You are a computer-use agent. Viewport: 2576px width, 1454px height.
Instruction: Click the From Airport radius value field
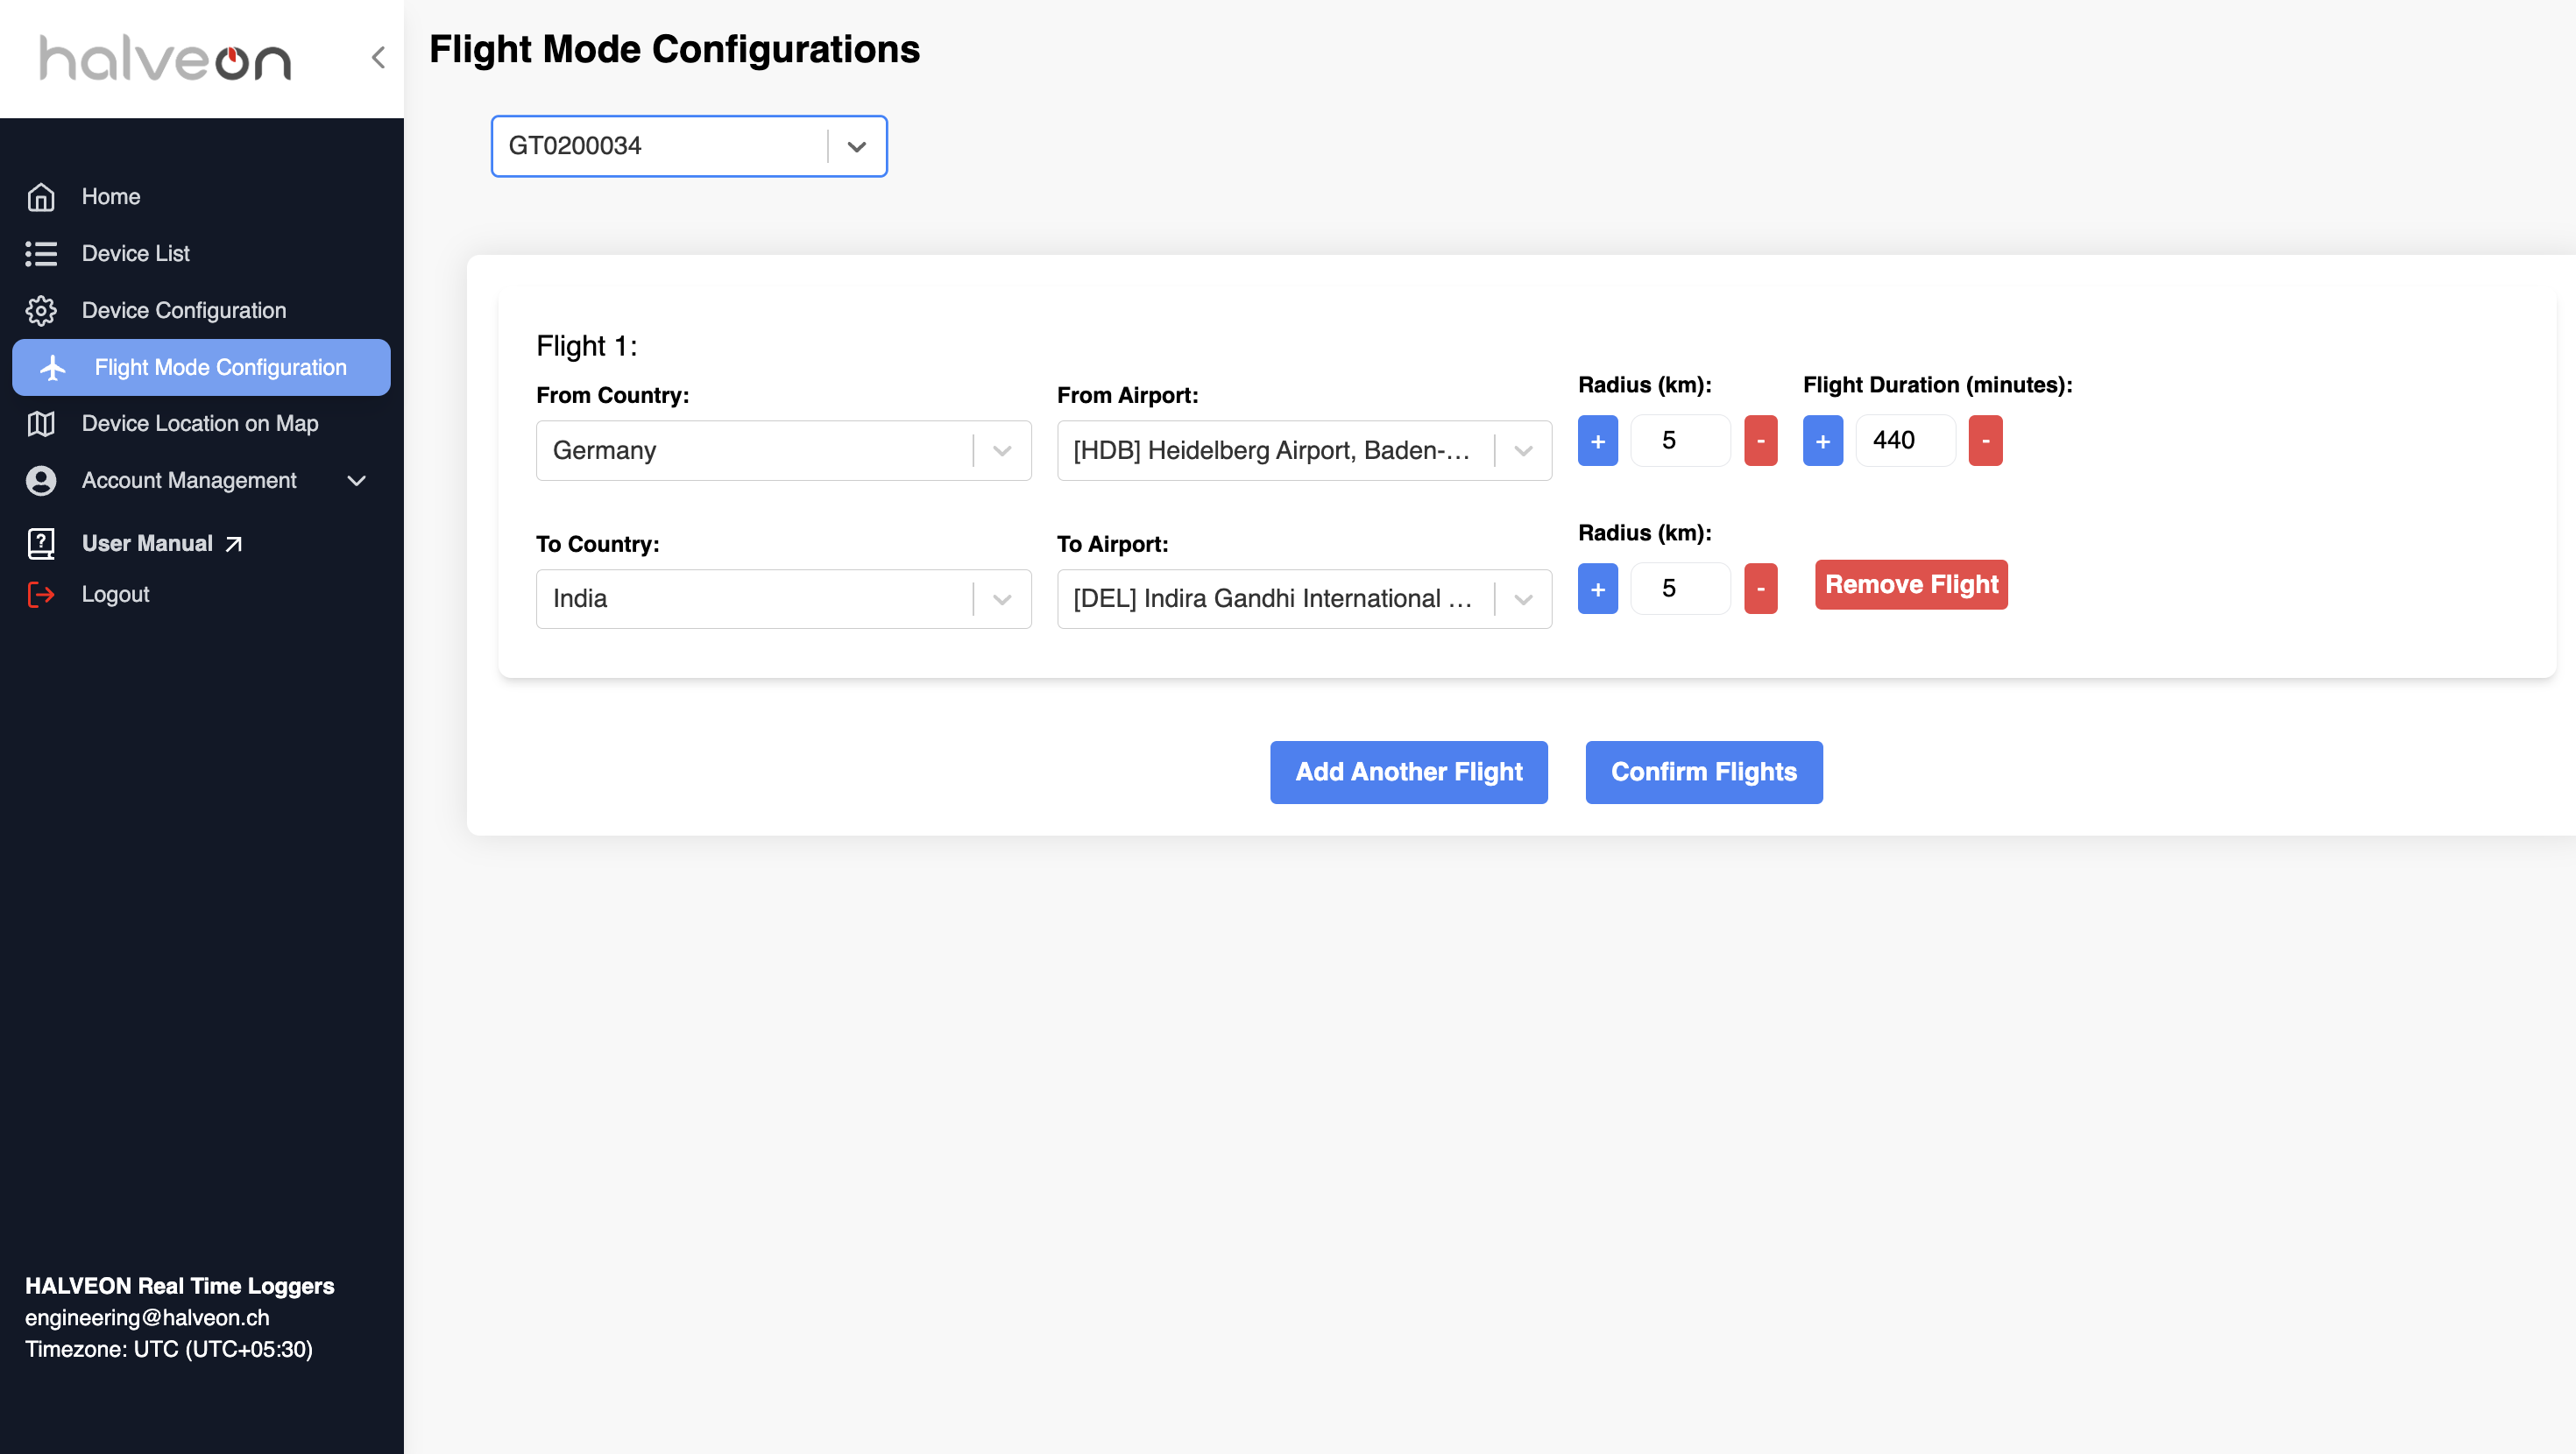click(1681, 441)
